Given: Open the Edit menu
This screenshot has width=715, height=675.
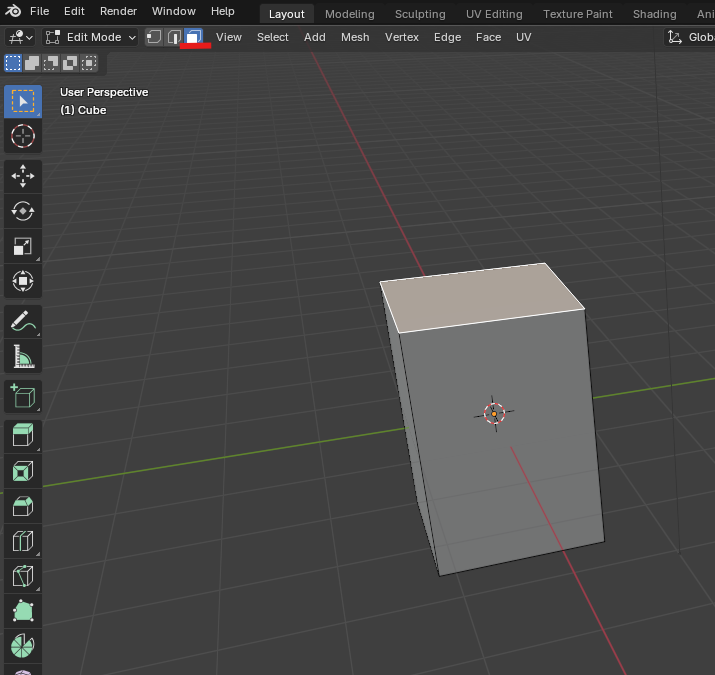Looking at the screenshot, I should 74,11.
